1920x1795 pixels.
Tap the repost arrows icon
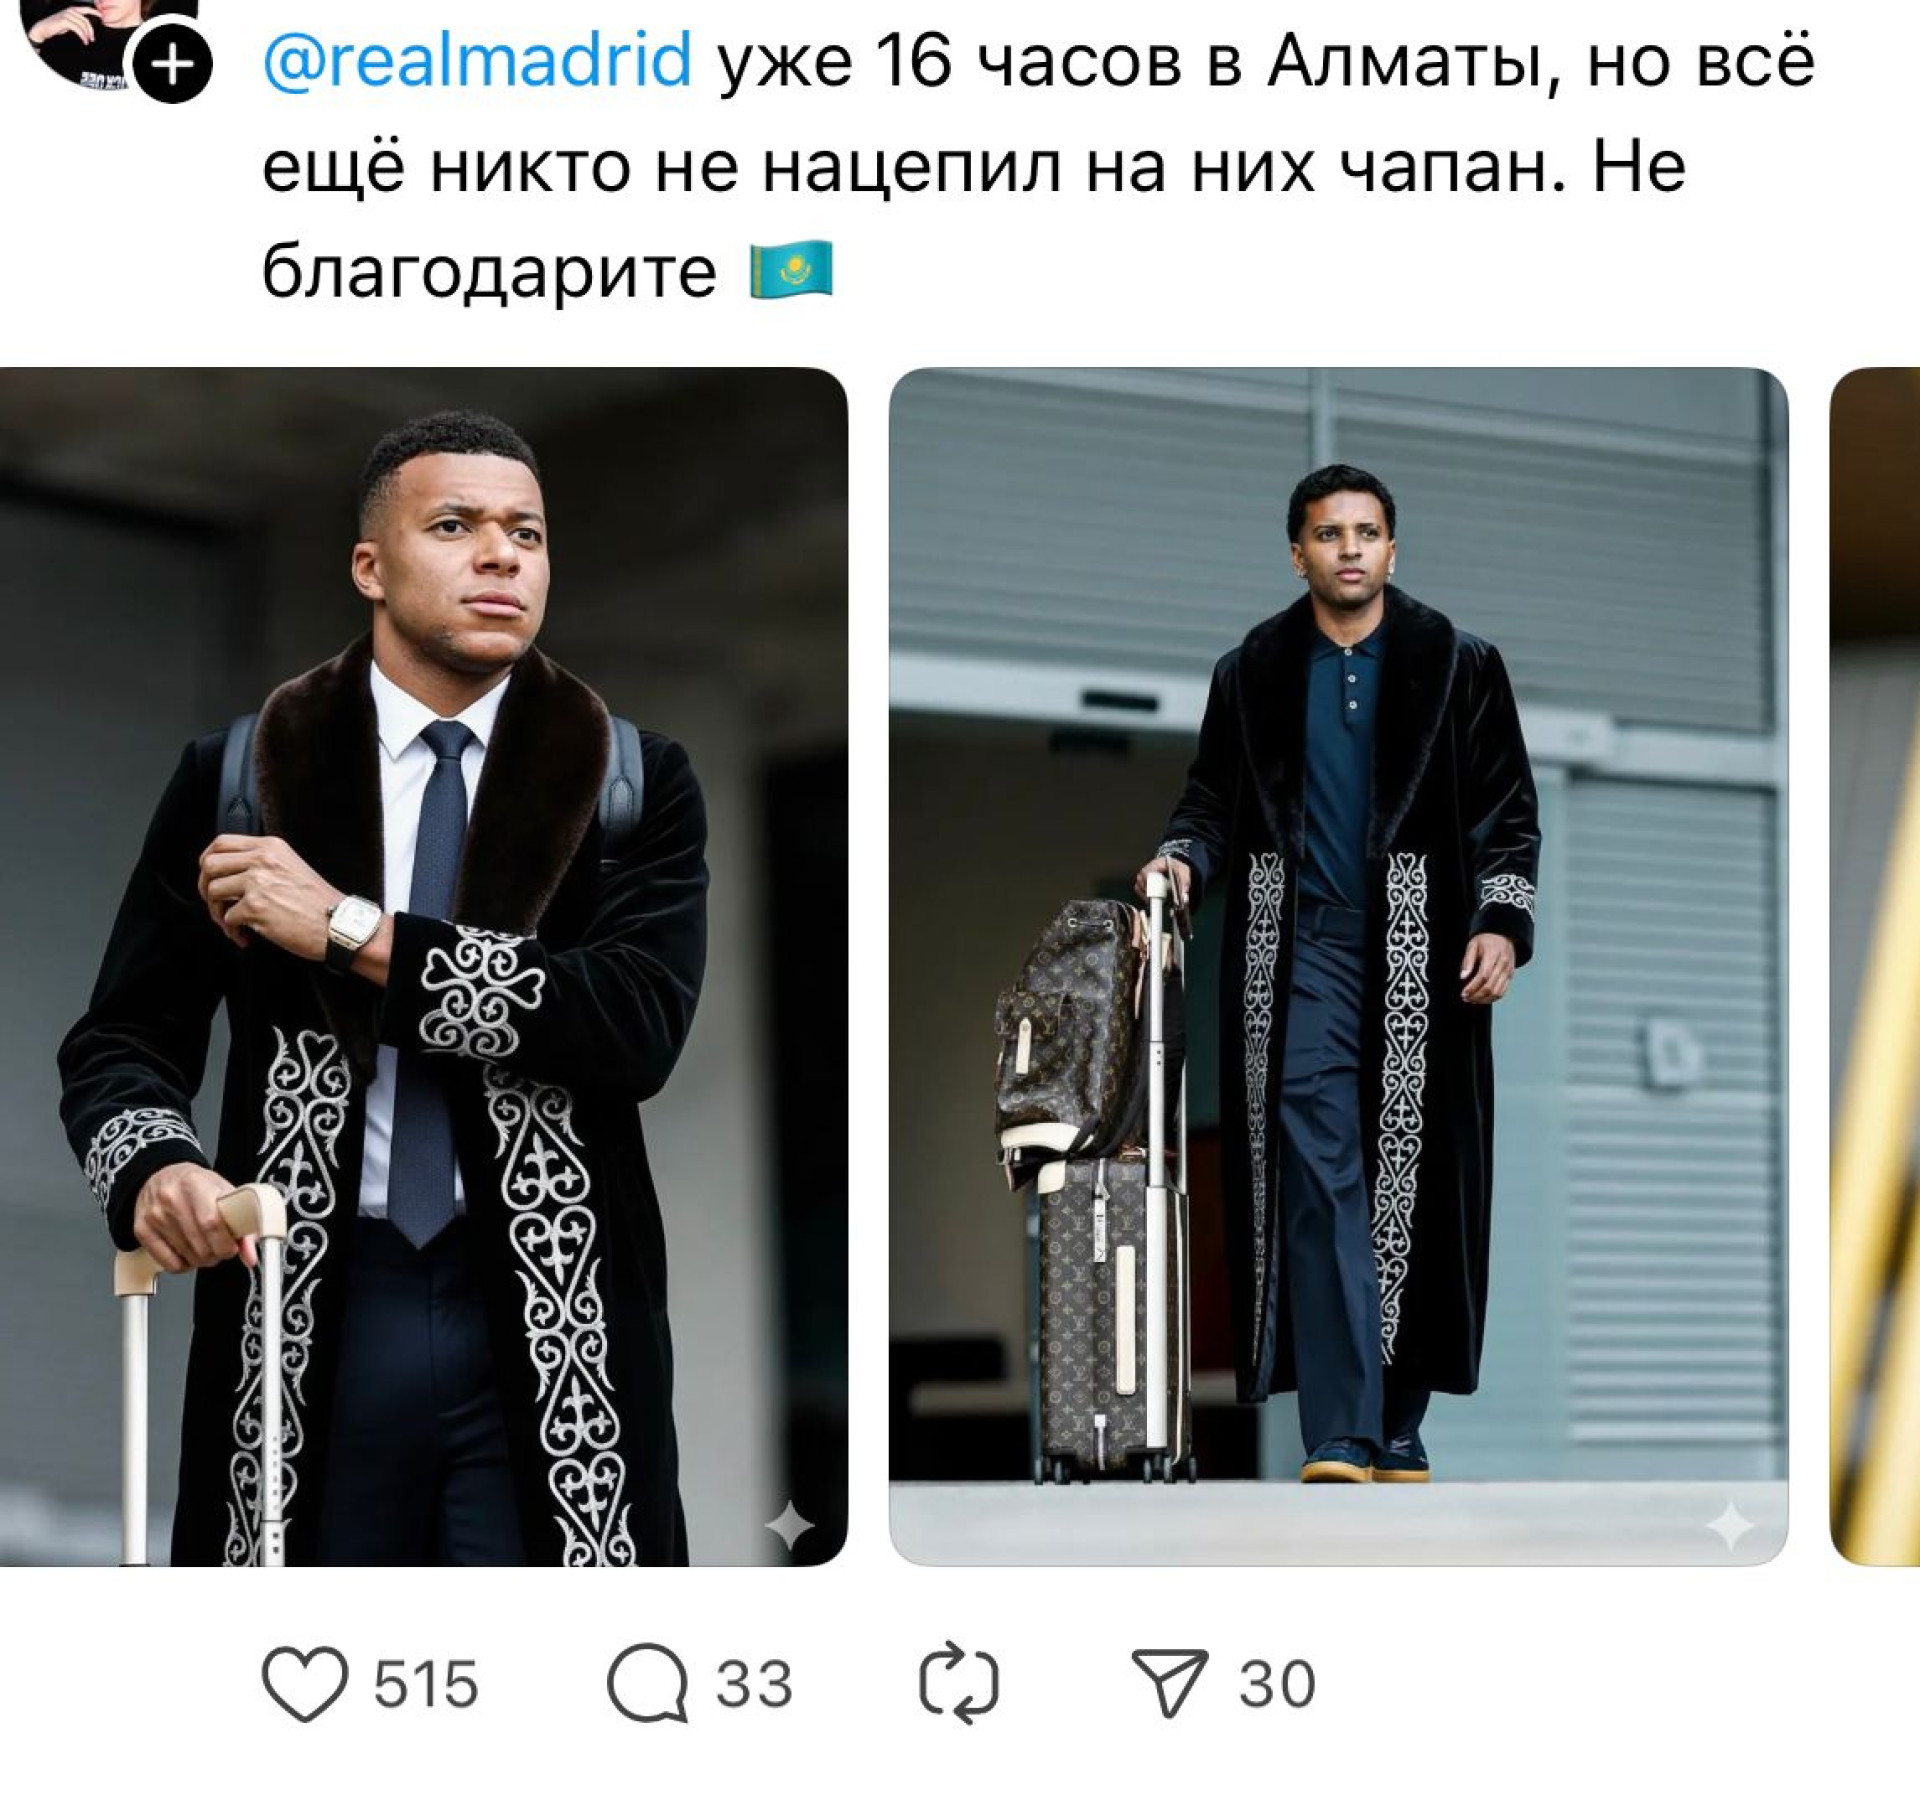(958, 1684)
